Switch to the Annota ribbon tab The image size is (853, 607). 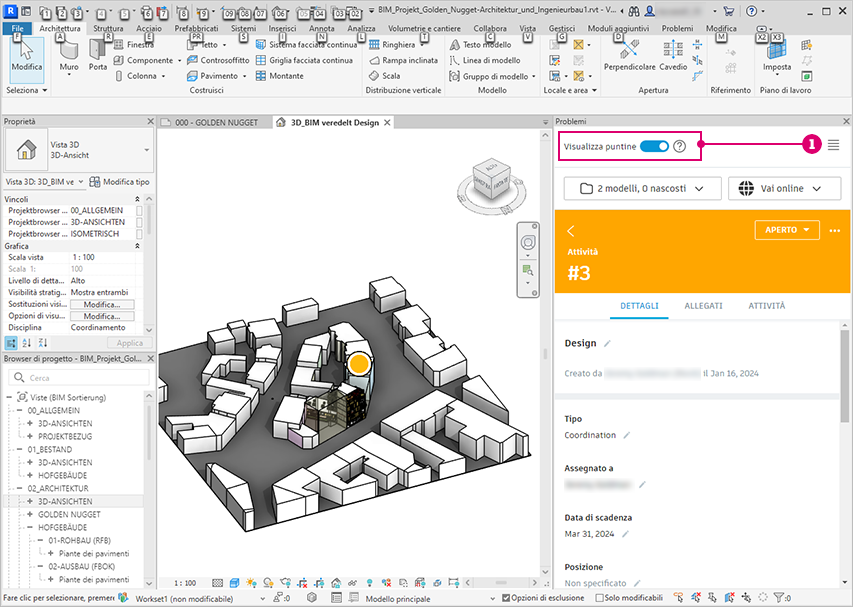tap(322, 28)
